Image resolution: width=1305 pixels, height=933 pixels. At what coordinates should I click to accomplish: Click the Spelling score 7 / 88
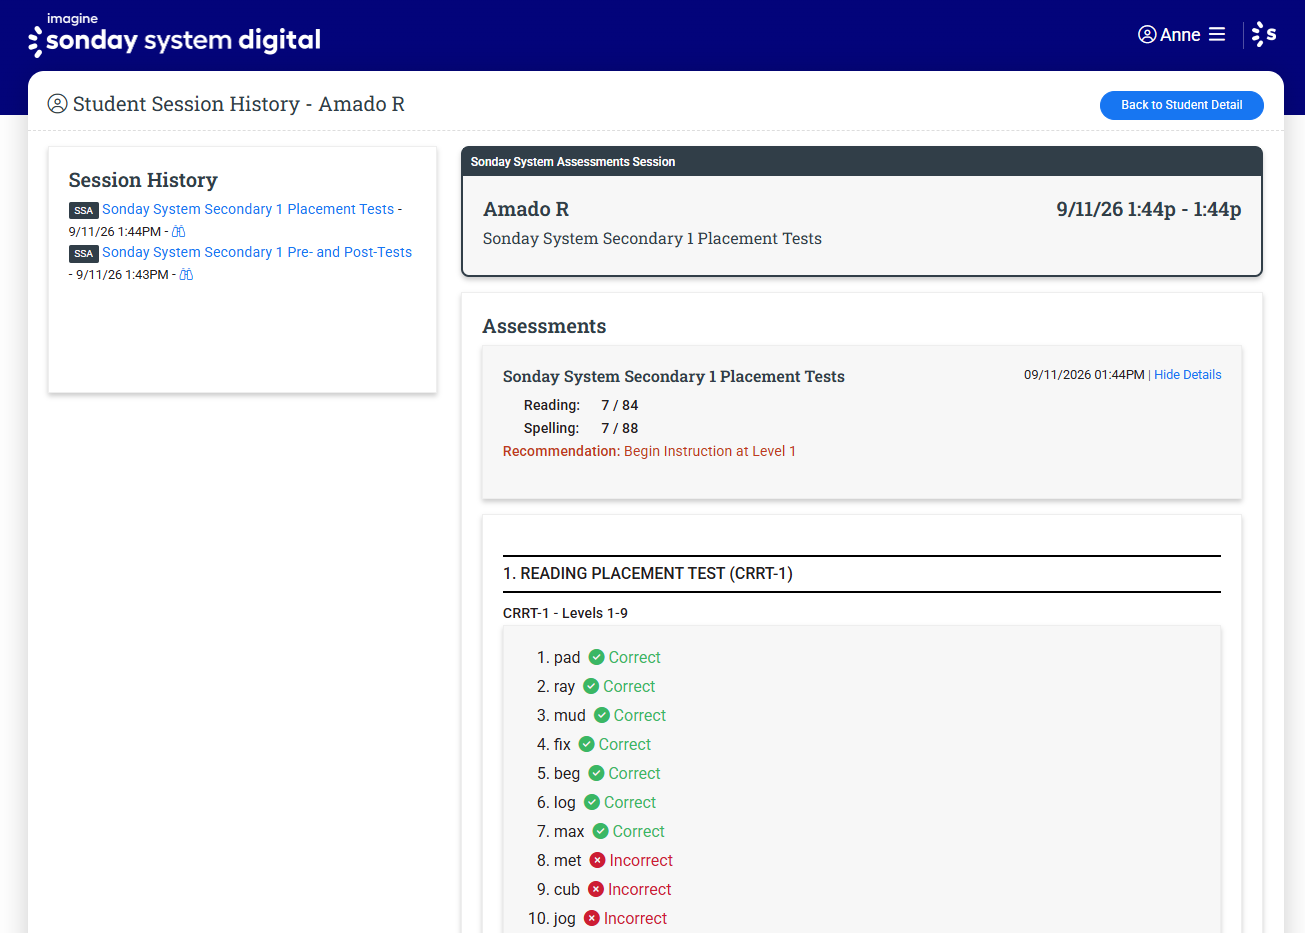click(620, 428)
